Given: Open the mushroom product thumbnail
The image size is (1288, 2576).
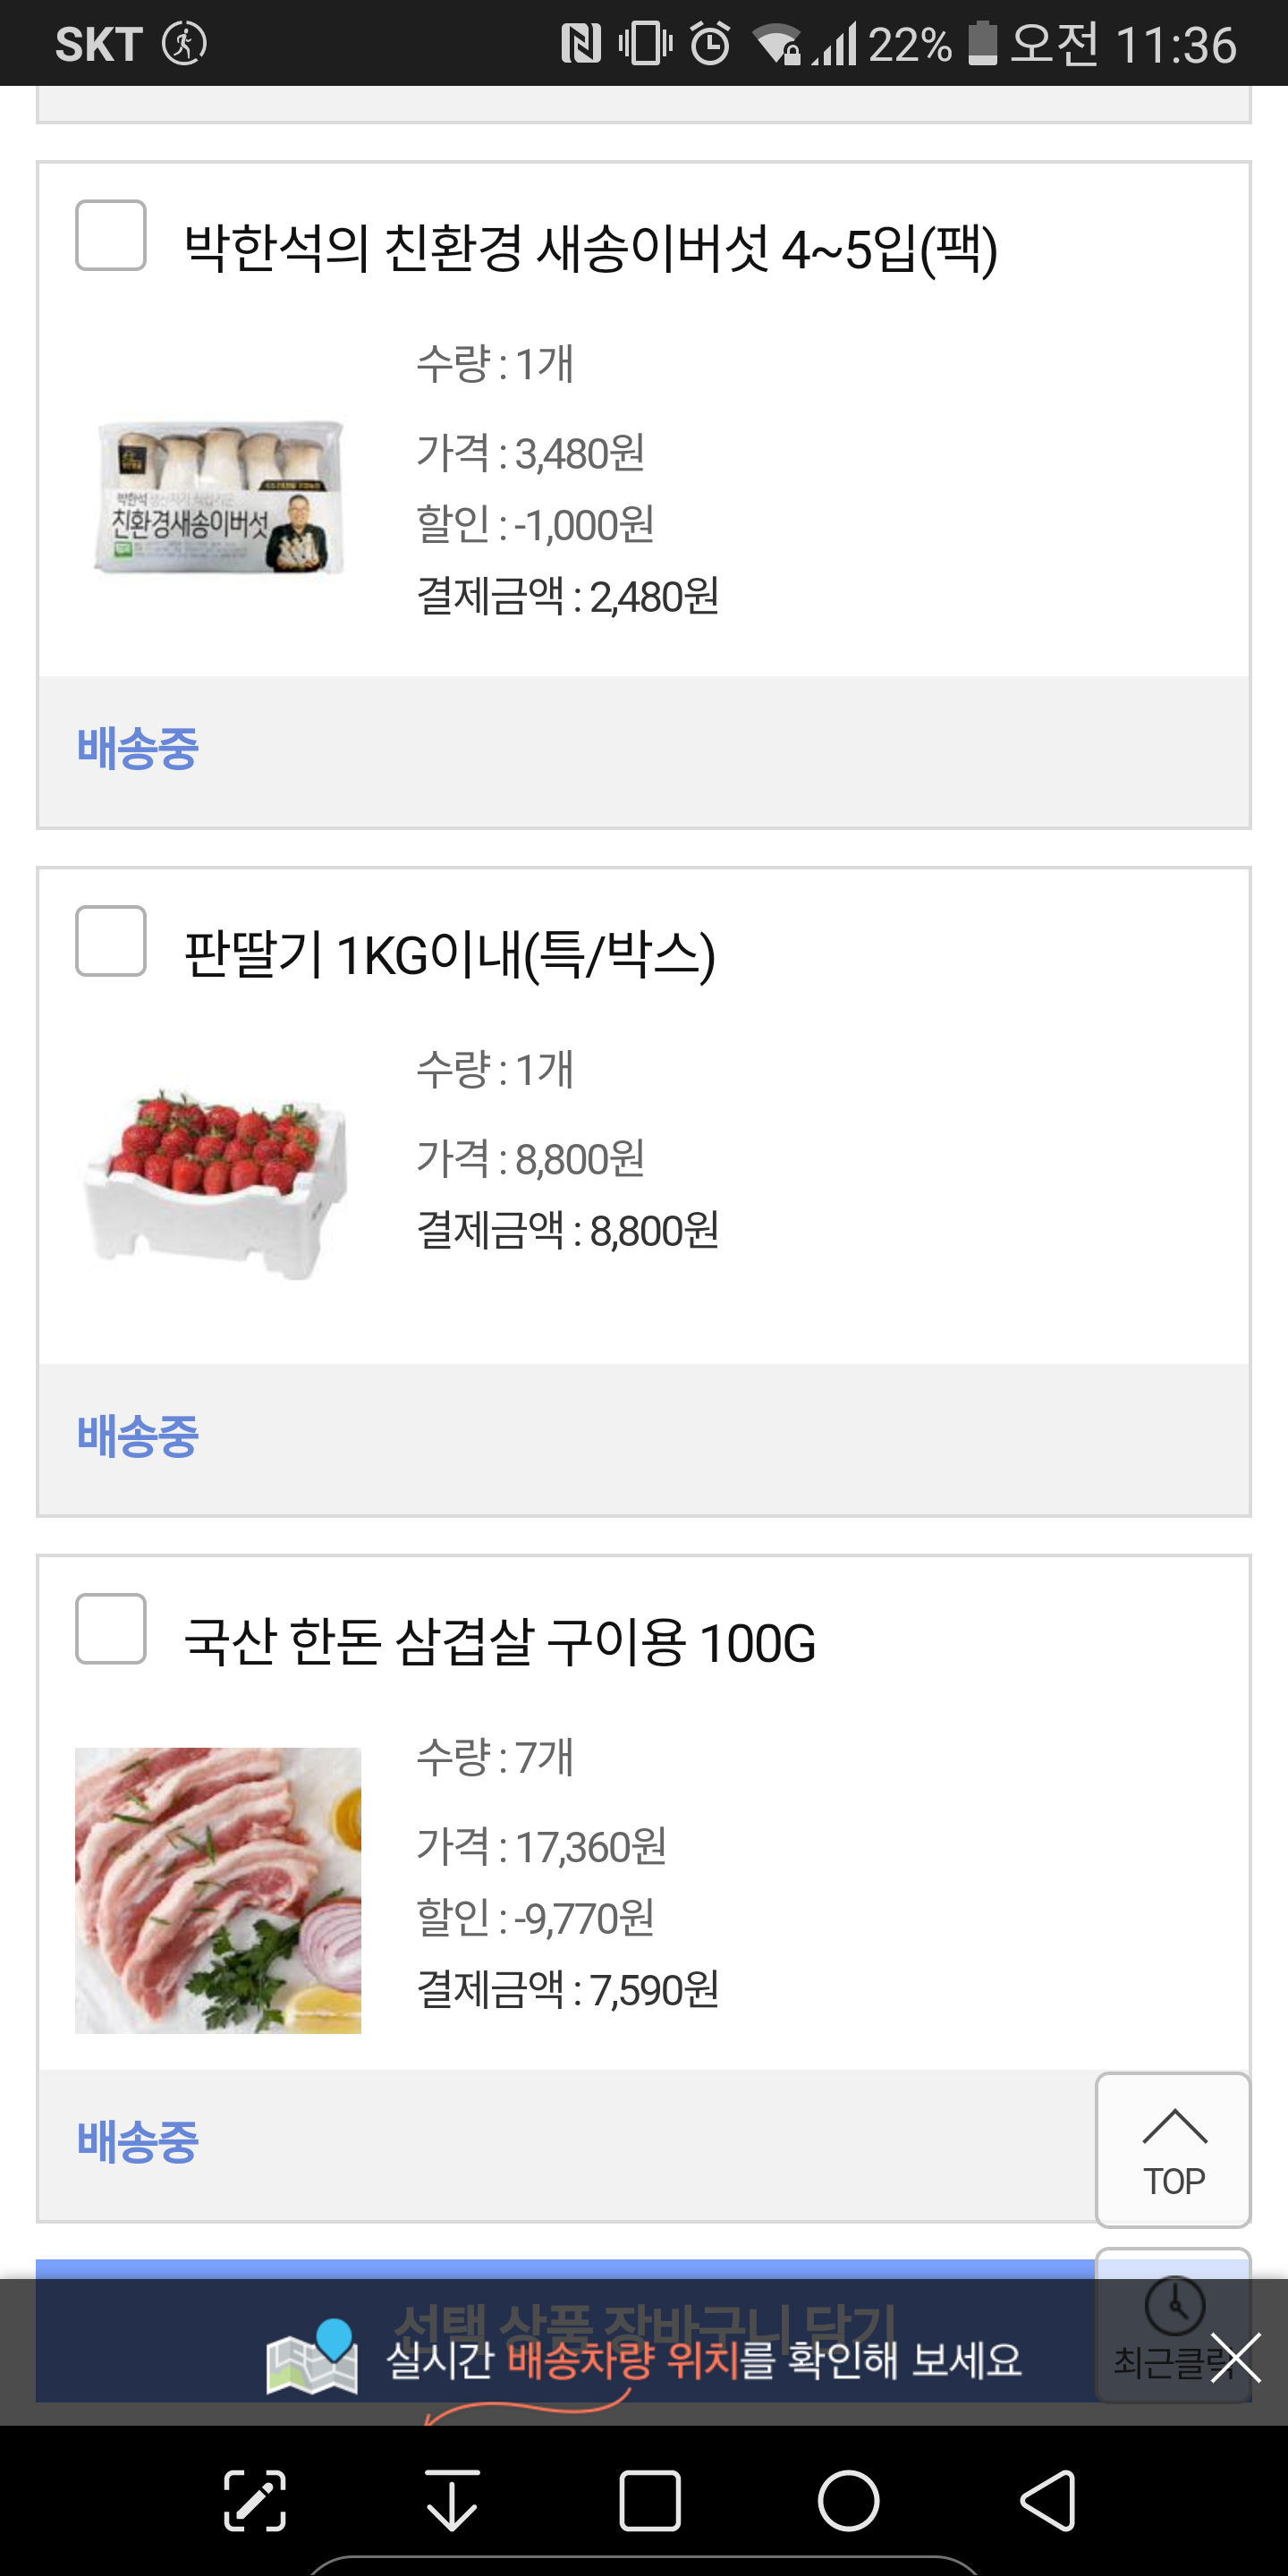Looking at the screenshot, I should [x=219, y=497].
